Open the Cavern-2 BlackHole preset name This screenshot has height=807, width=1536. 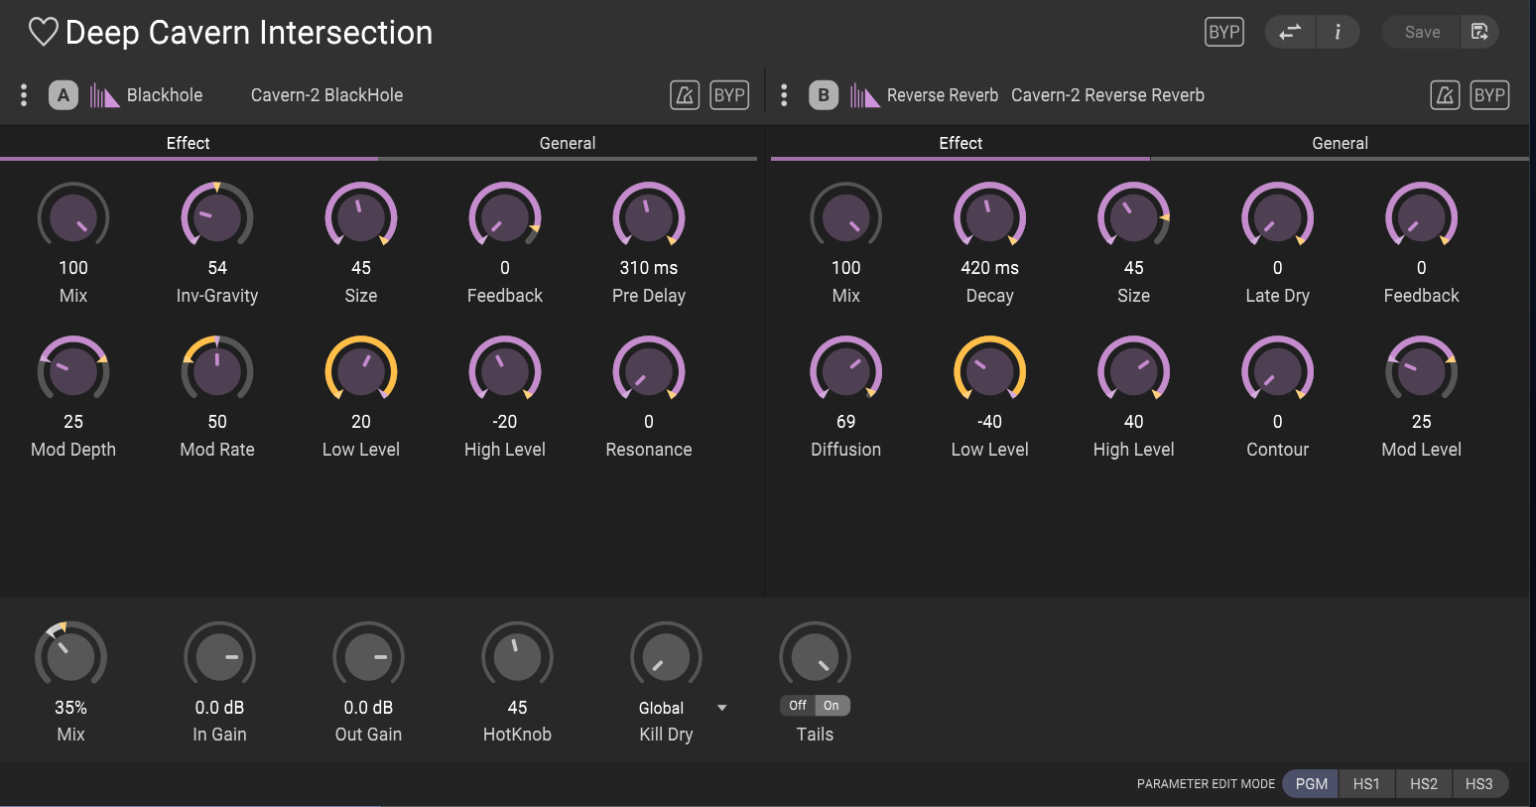(327, 95)
